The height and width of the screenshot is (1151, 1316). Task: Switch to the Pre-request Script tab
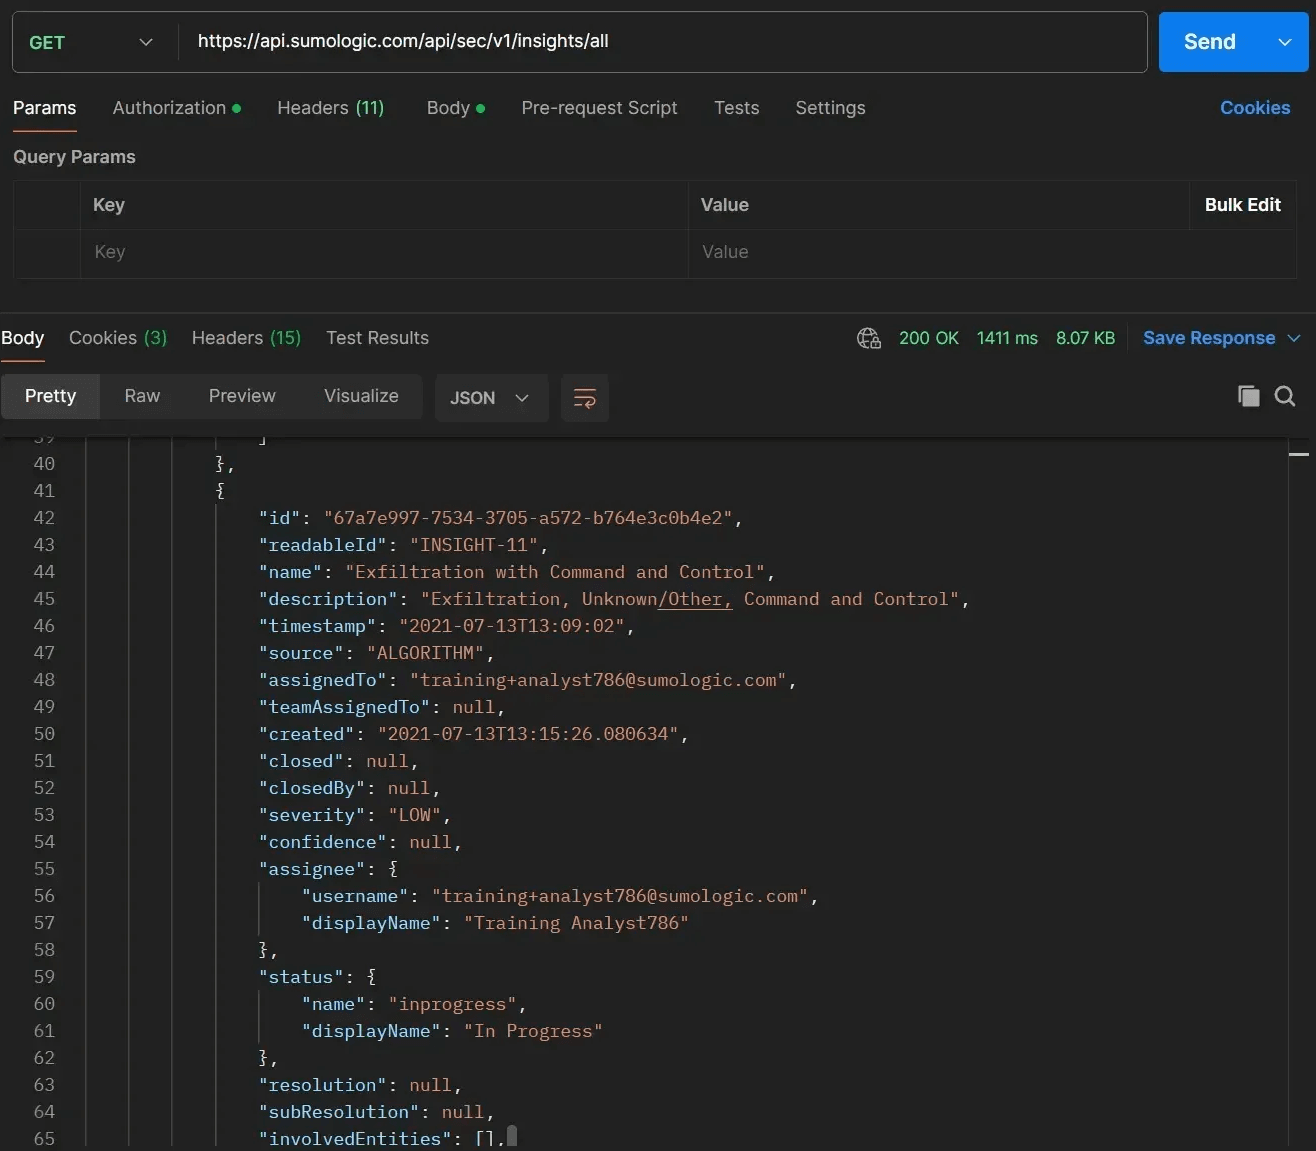pyautogui.click(x=599, y=108)
